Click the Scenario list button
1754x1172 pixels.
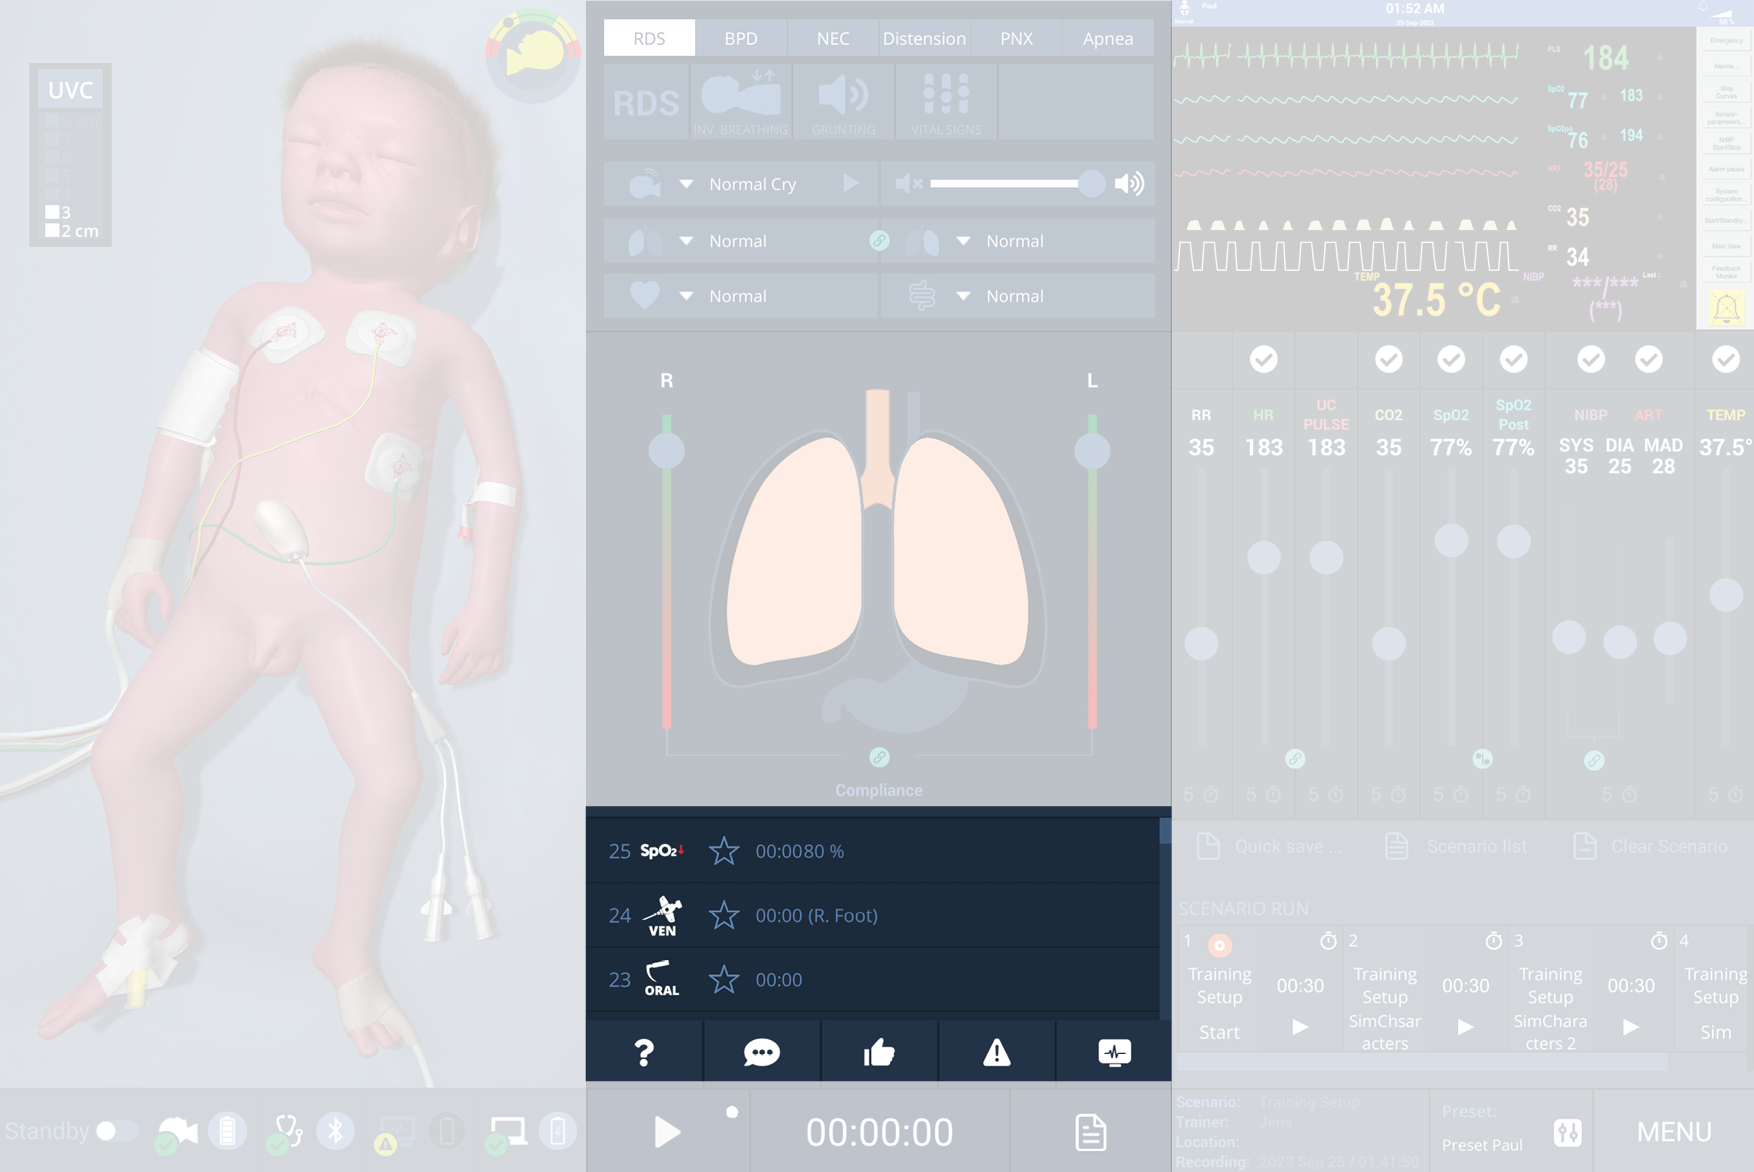pos(1457,846)
